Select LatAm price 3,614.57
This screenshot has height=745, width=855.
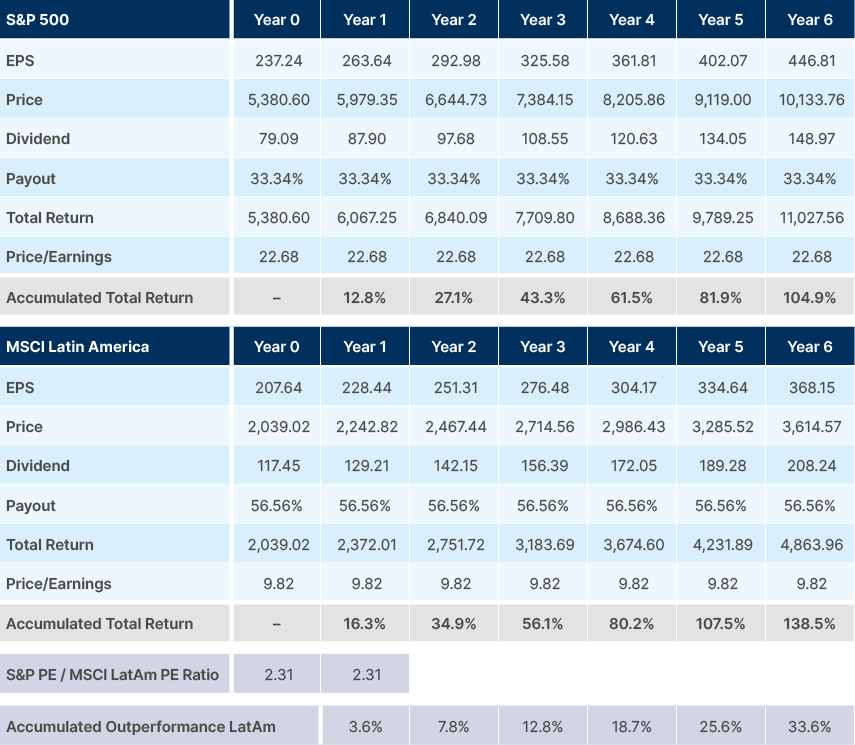pyautogui.click(x=811, y=426)
